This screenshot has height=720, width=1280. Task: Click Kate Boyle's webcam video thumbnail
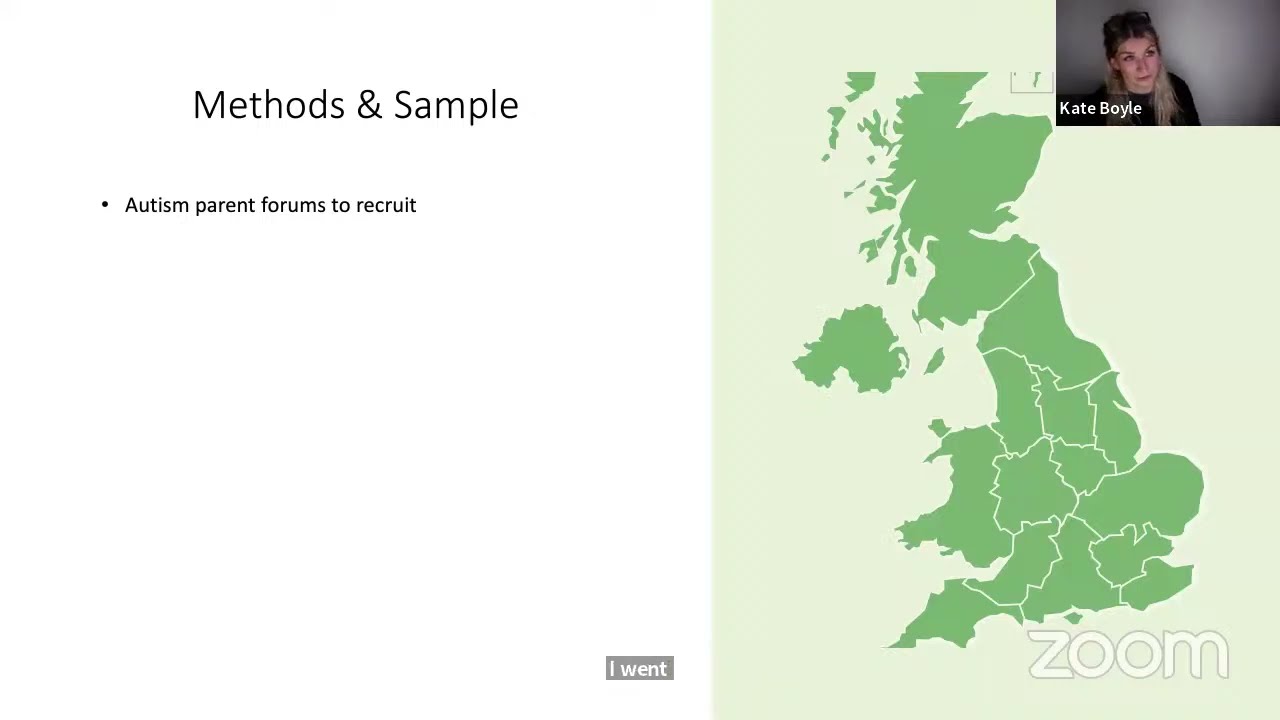pos(1167,63)
